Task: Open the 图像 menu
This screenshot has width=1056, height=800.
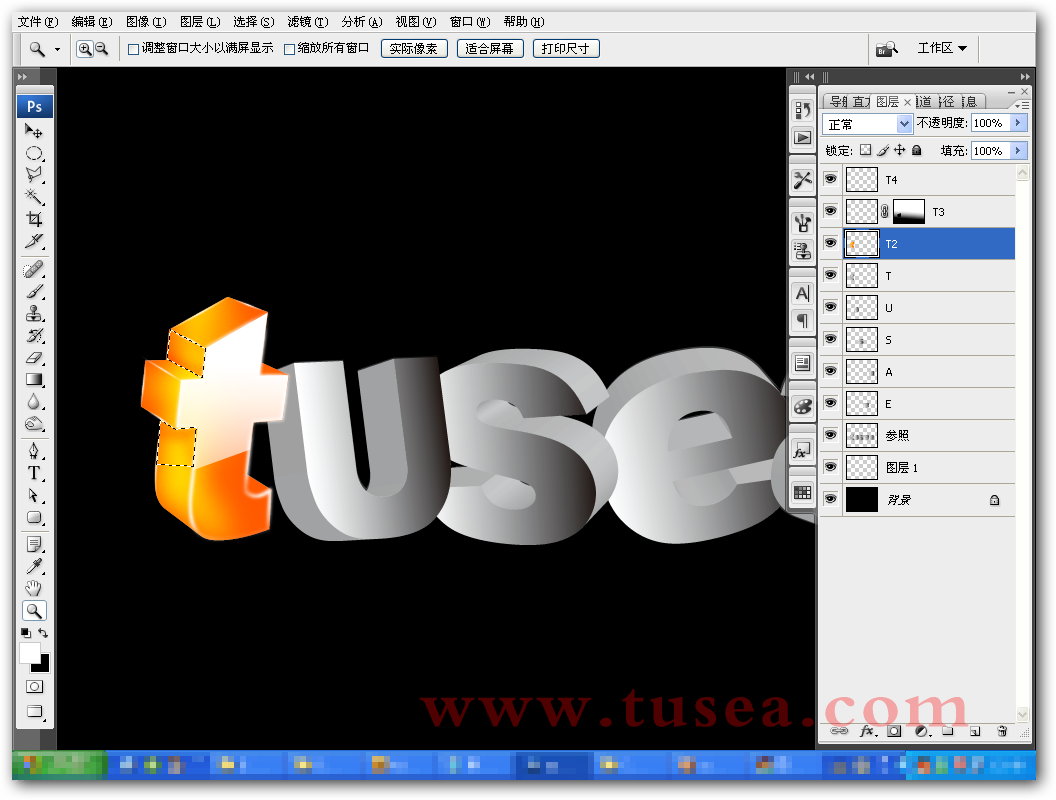Action: point(145,22)
